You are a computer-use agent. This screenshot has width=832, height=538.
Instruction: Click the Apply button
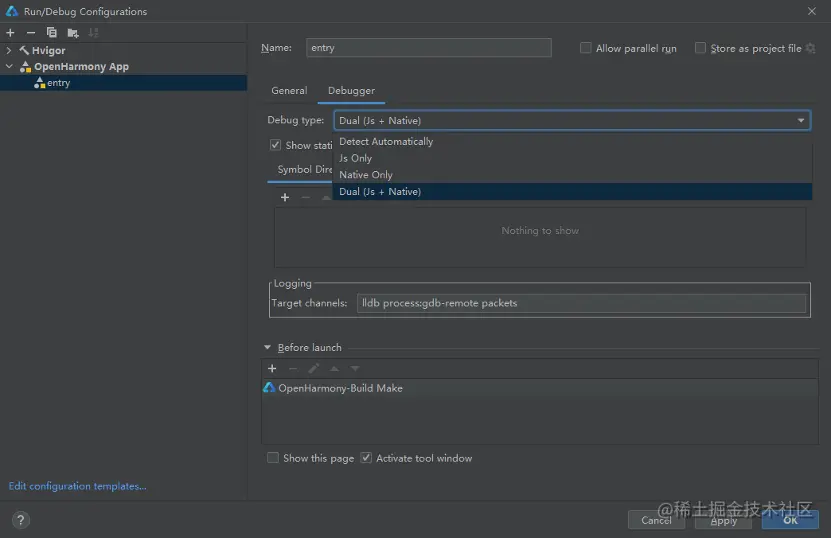724,520
